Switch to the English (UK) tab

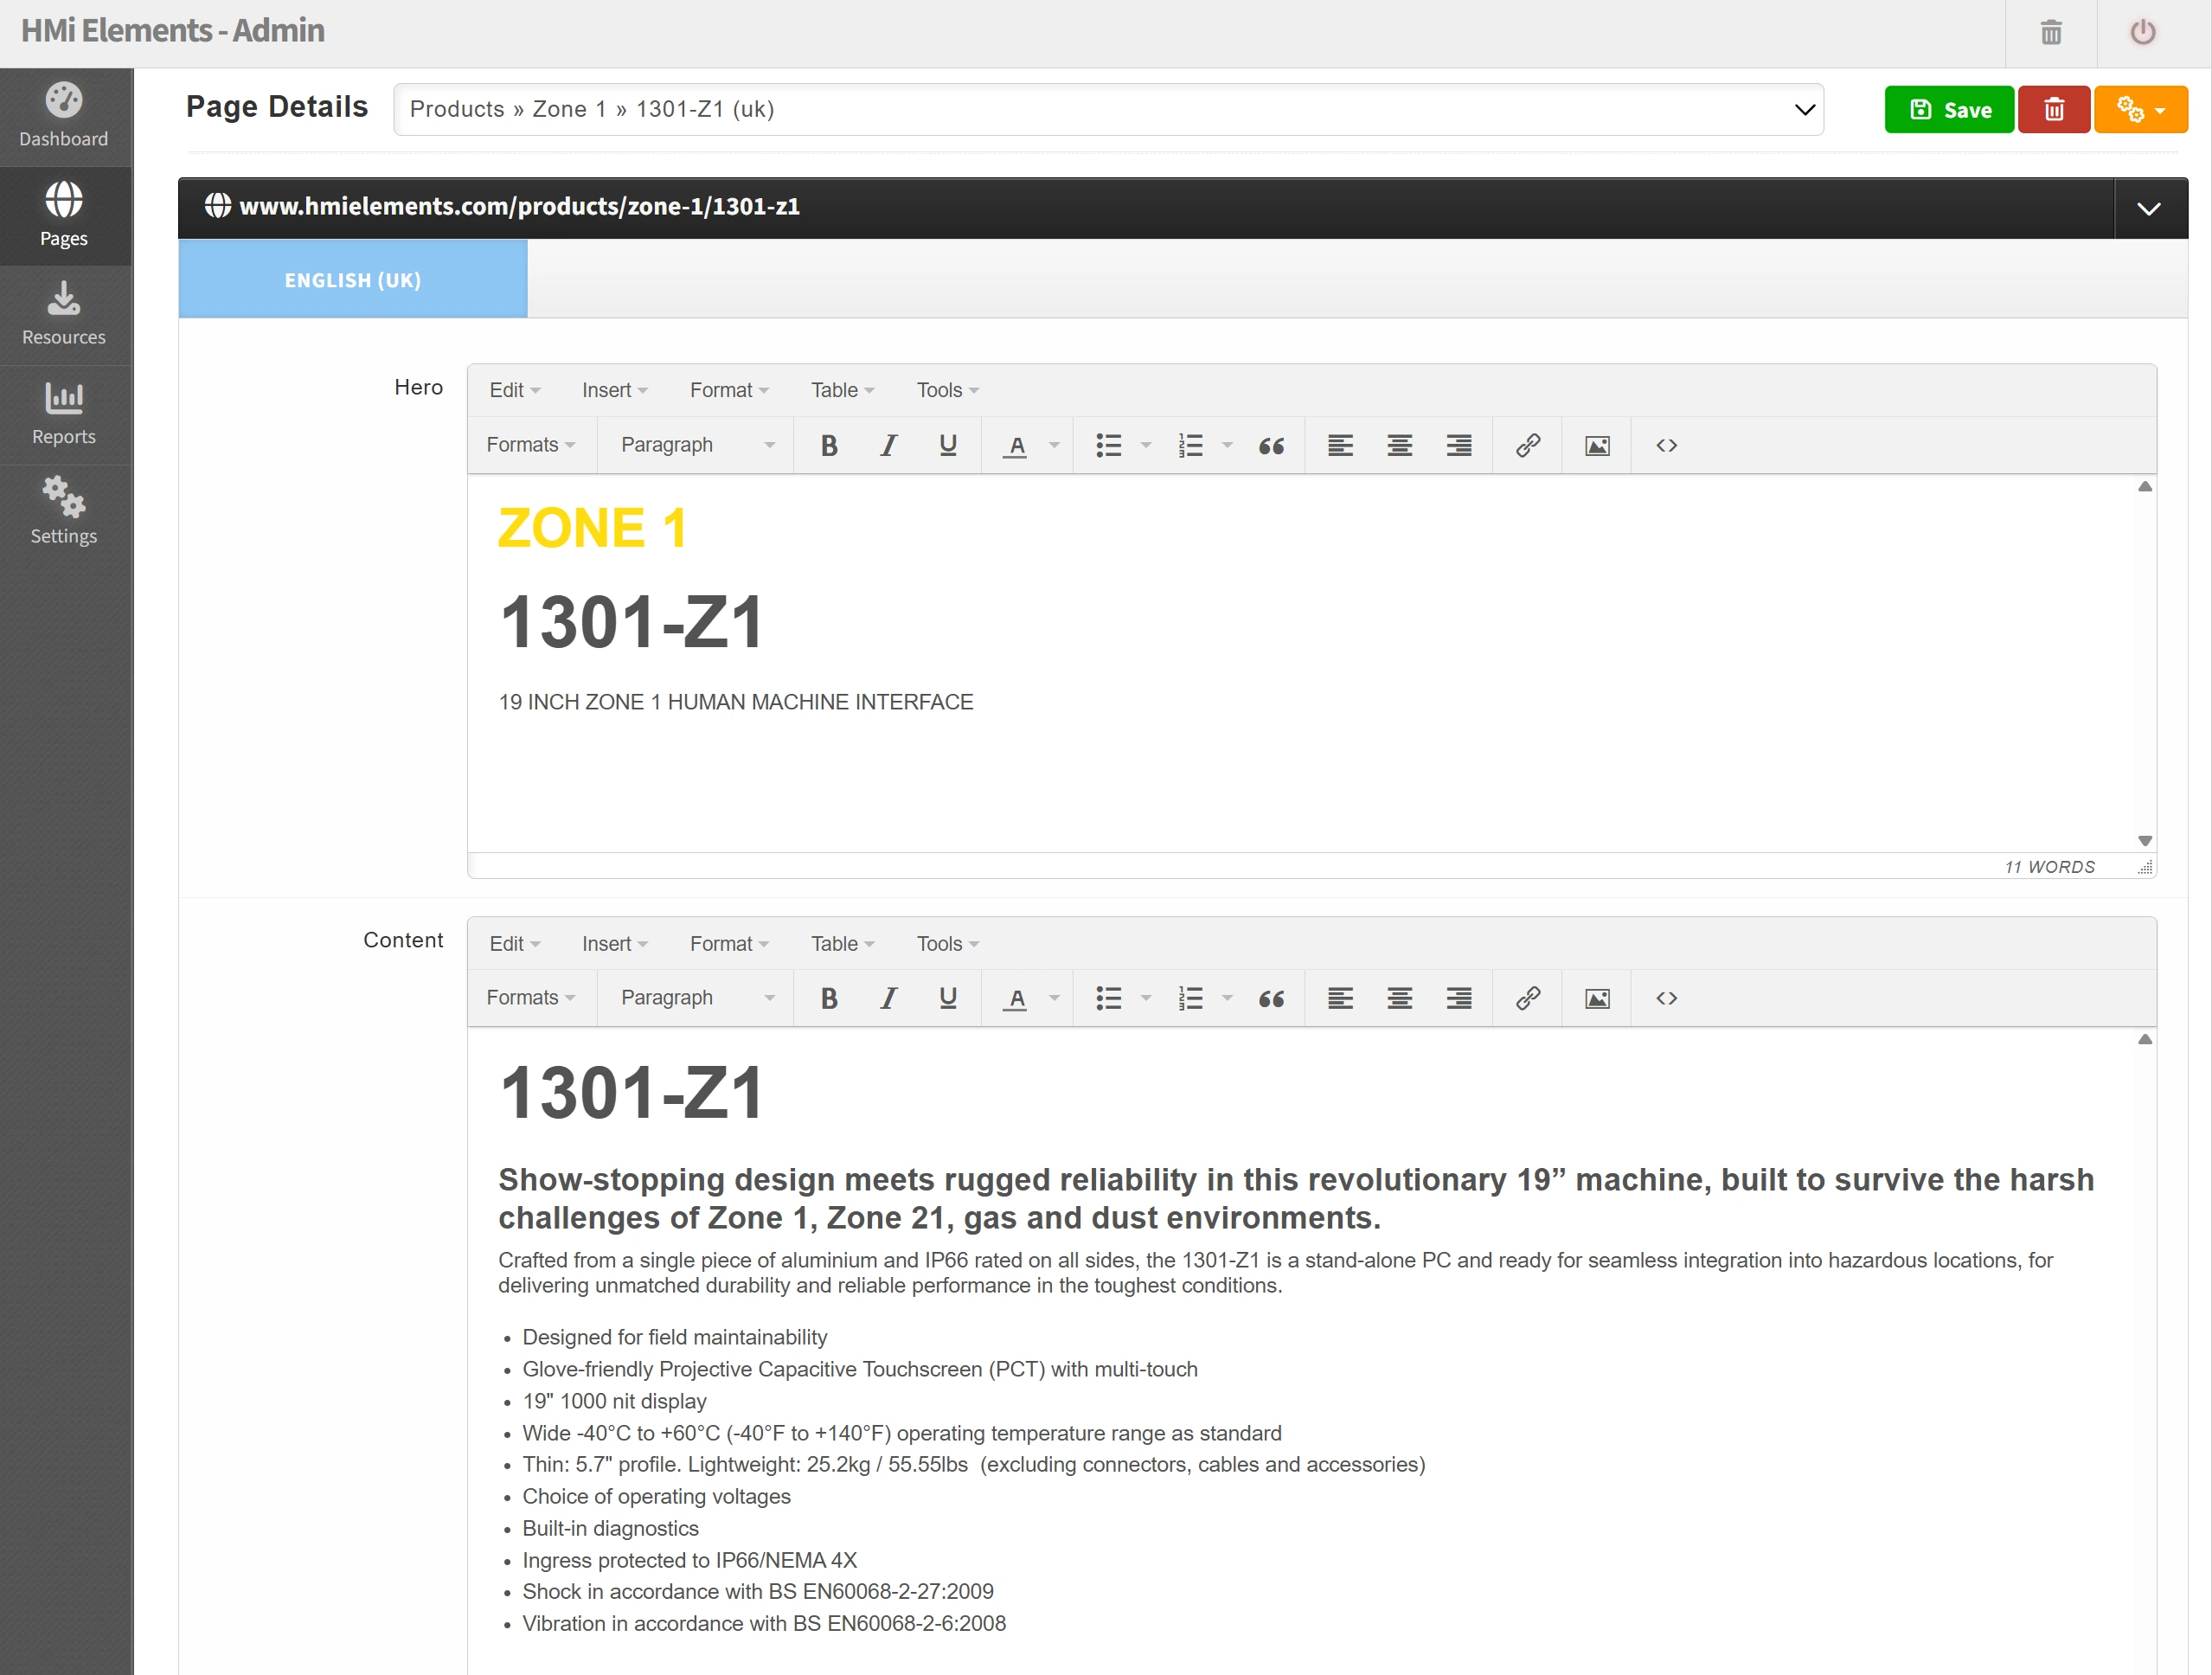352,280
